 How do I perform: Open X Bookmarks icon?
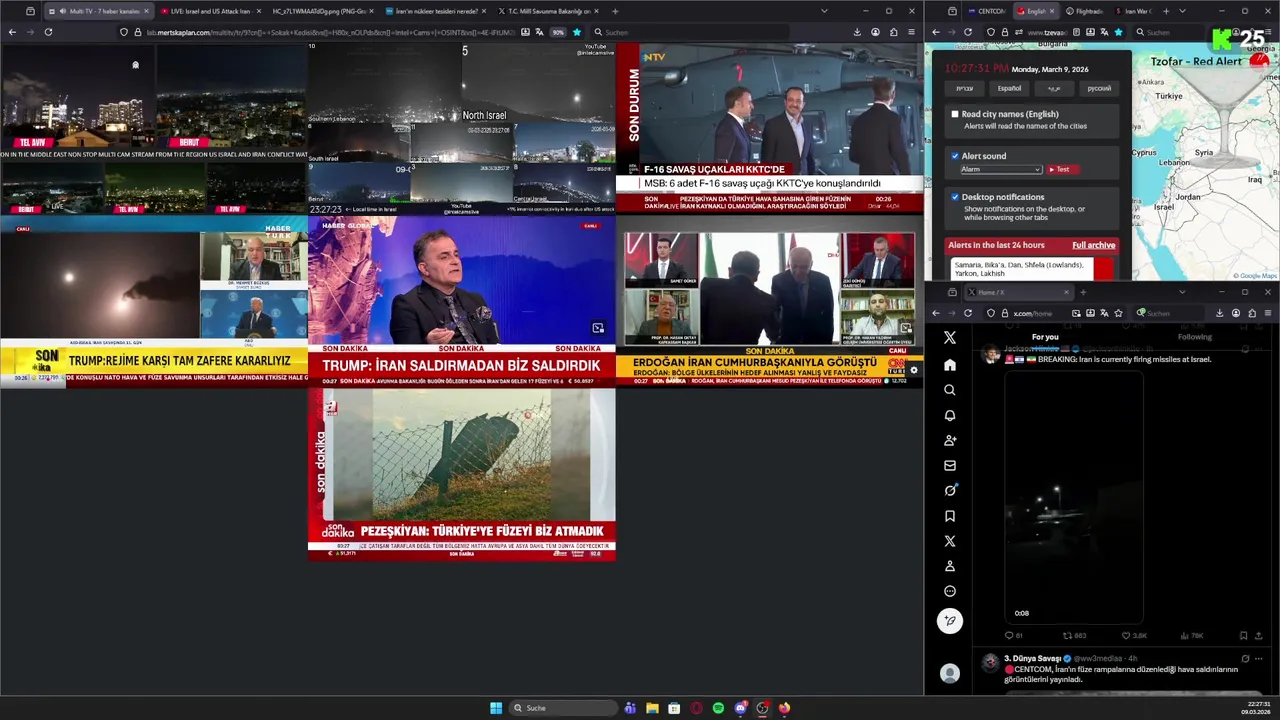pyautogui.click(x=949, y=516)
